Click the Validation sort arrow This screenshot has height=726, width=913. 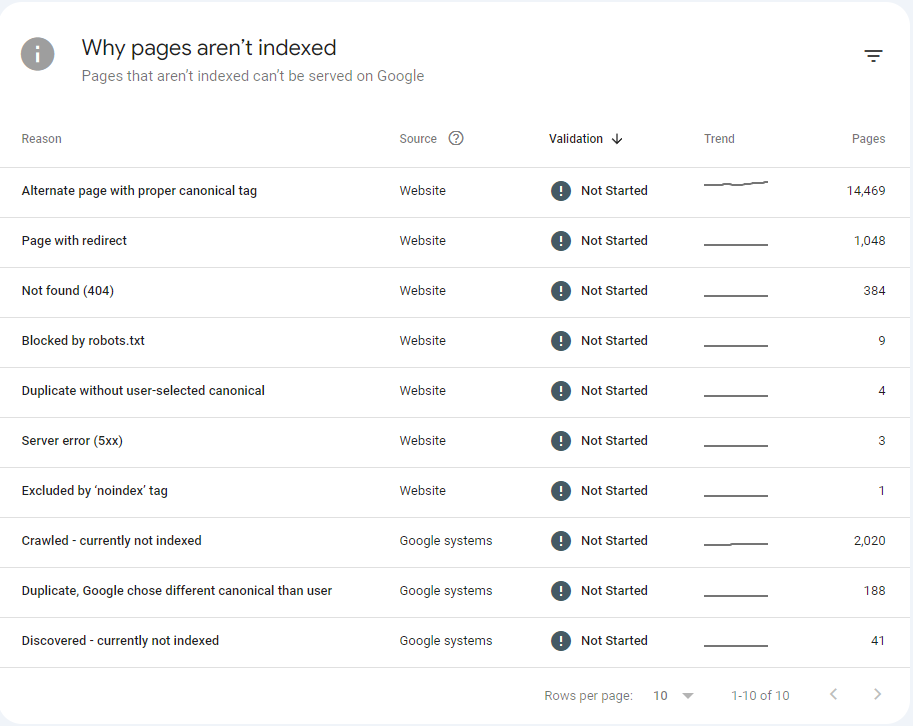coord(617,139)
